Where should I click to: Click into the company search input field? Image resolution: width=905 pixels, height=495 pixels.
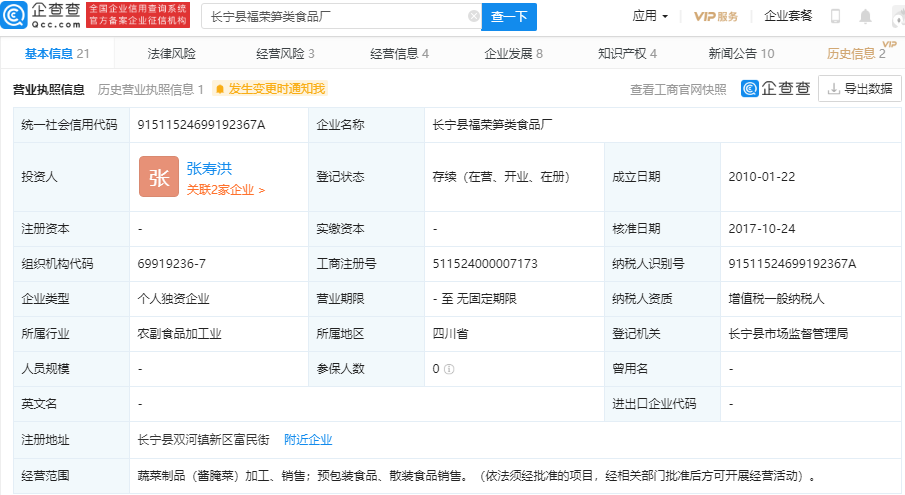pyautogui.click(x=335, y=16)
